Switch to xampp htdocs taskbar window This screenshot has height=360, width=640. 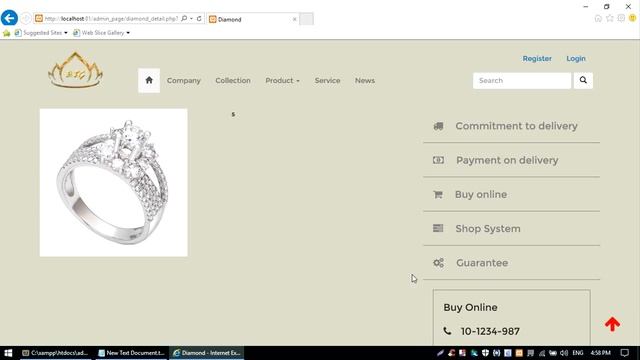55,353
